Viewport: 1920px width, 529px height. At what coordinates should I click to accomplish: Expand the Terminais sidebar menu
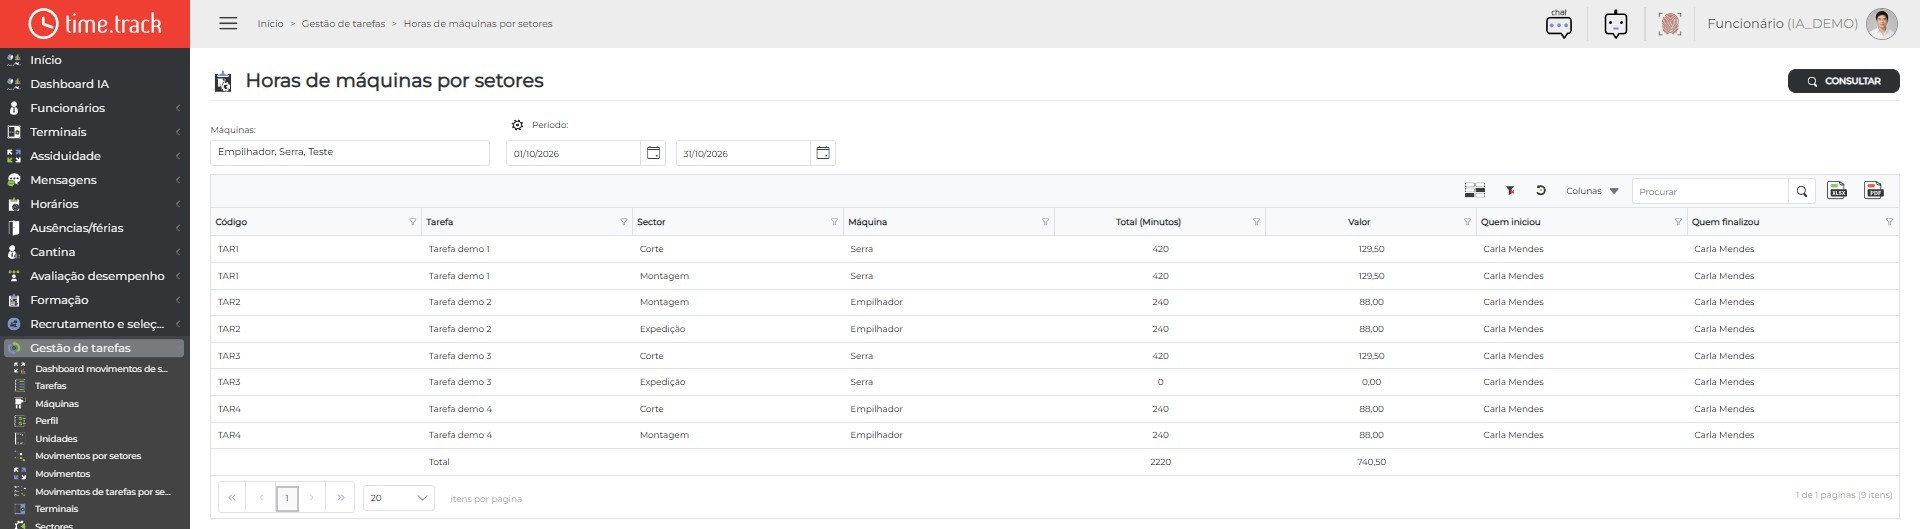point(95,132)
